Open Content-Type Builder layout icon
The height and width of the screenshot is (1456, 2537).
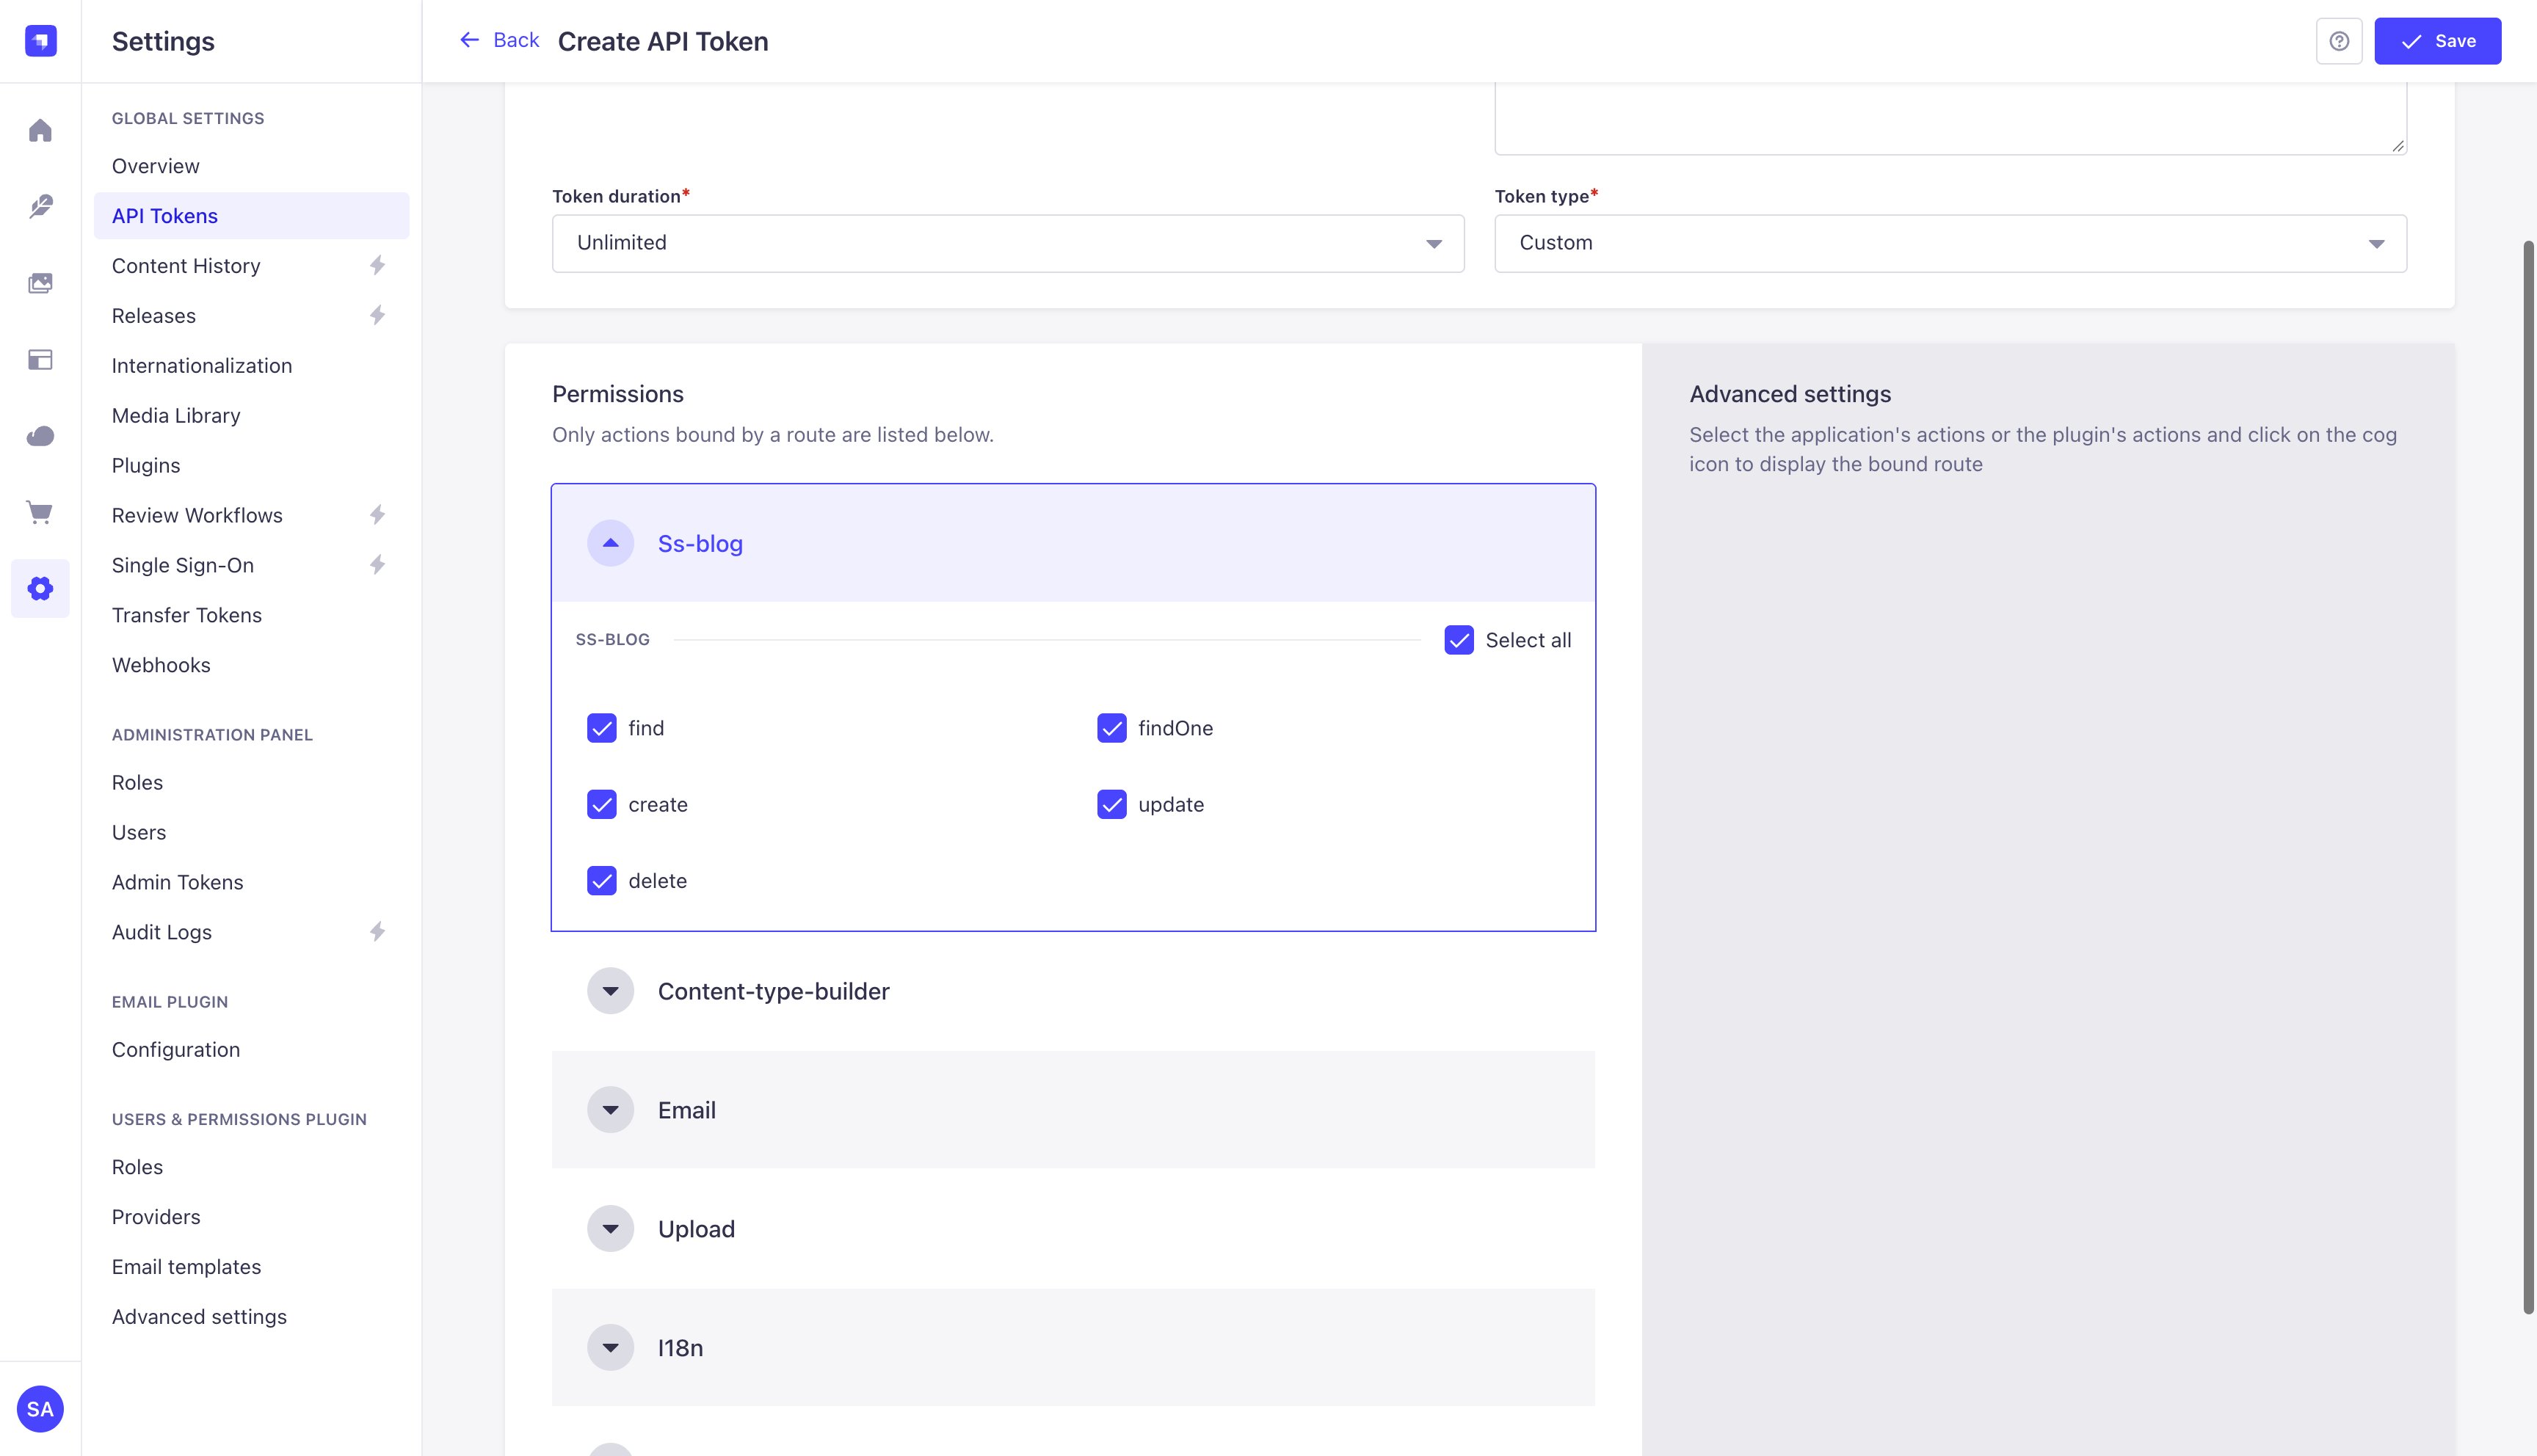(40, 359)
